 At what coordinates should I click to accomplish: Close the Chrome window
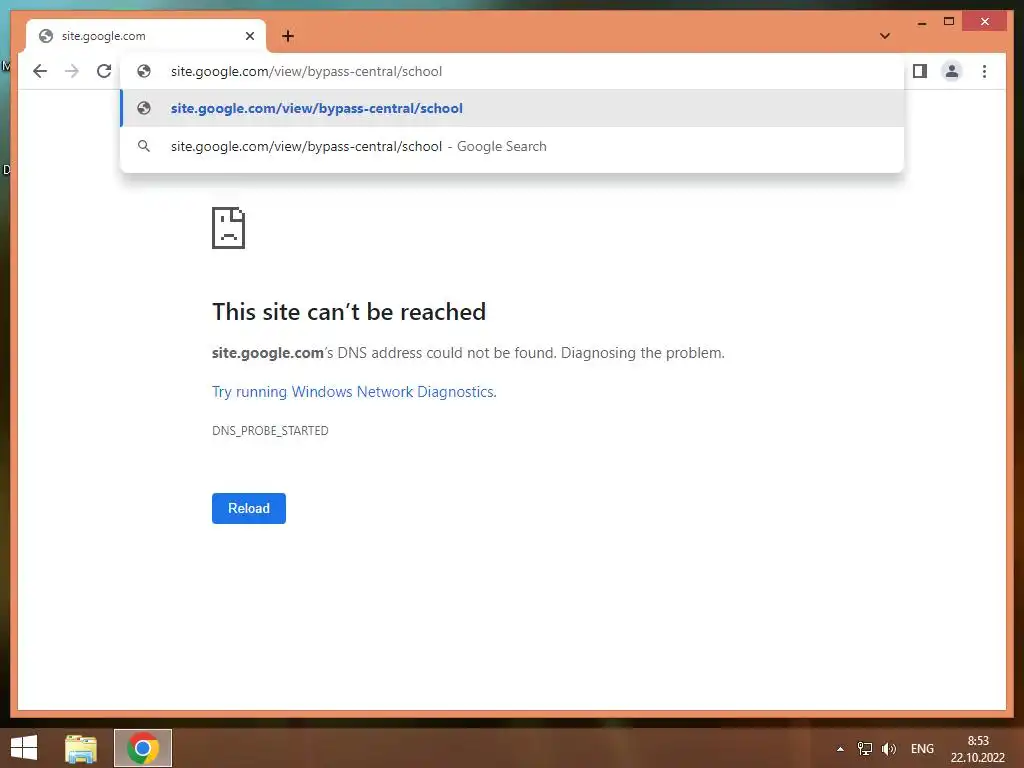pyautogui.click(x=985, y=22)
